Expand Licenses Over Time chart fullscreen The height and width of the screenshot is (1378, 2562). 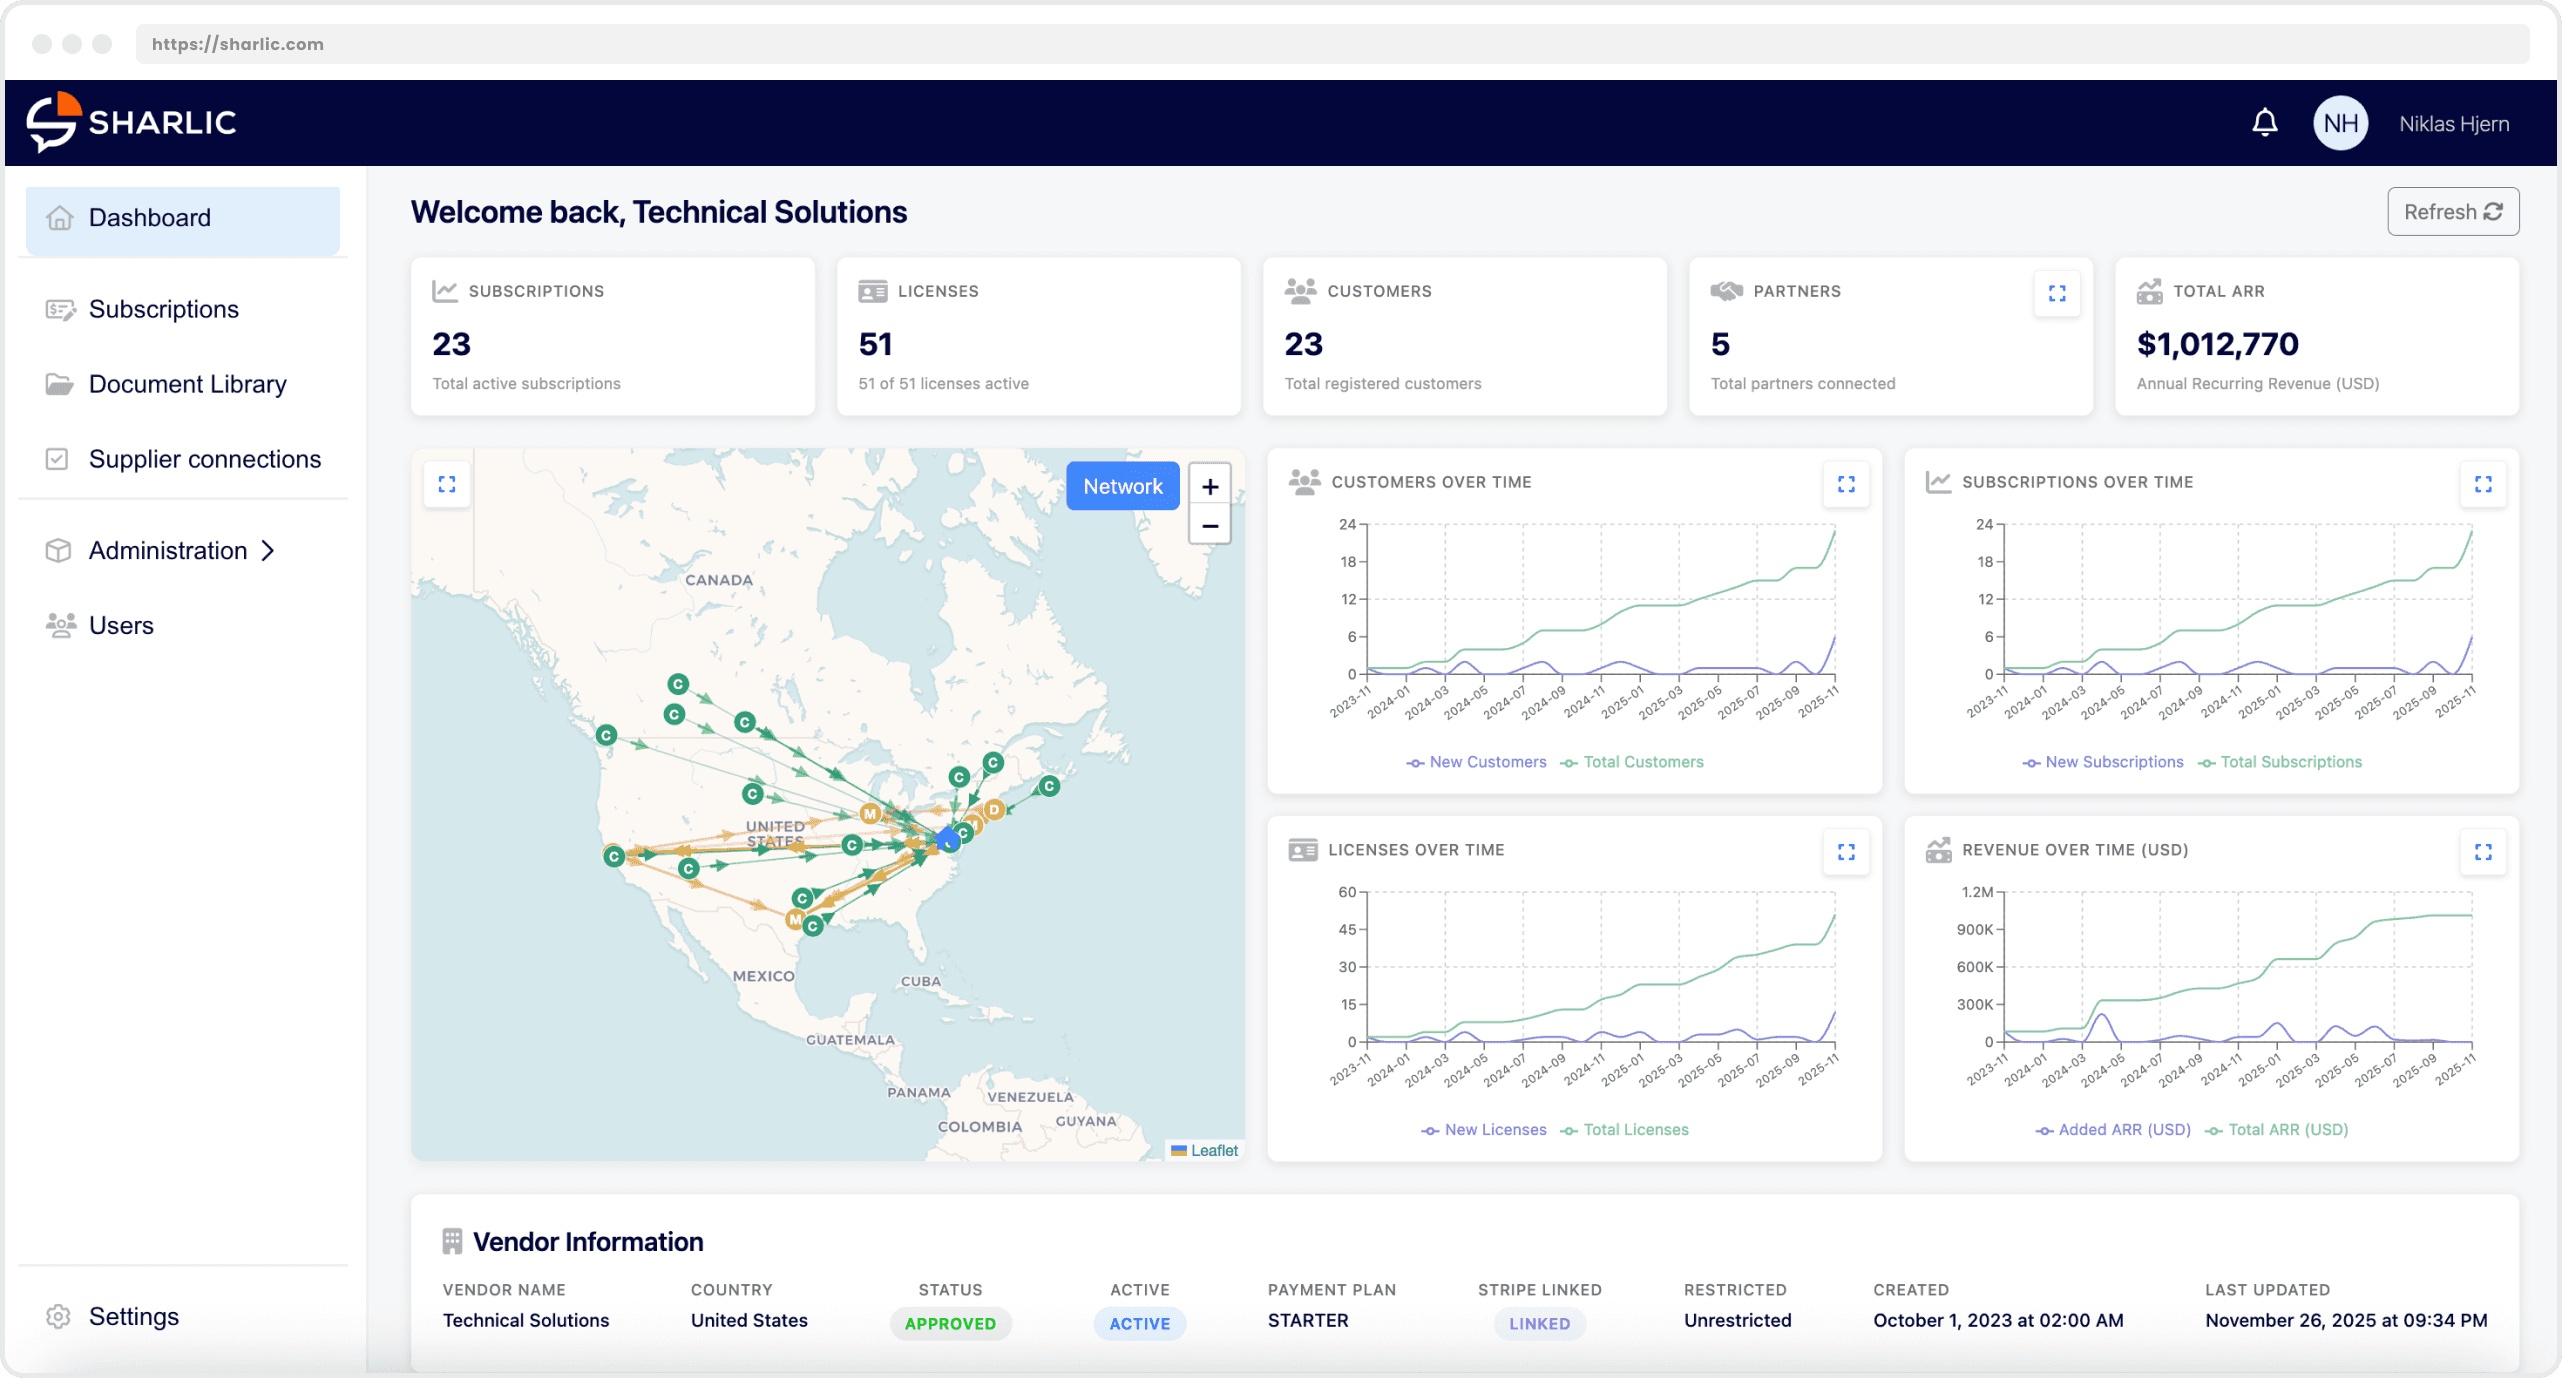(x=1846, y=852)
